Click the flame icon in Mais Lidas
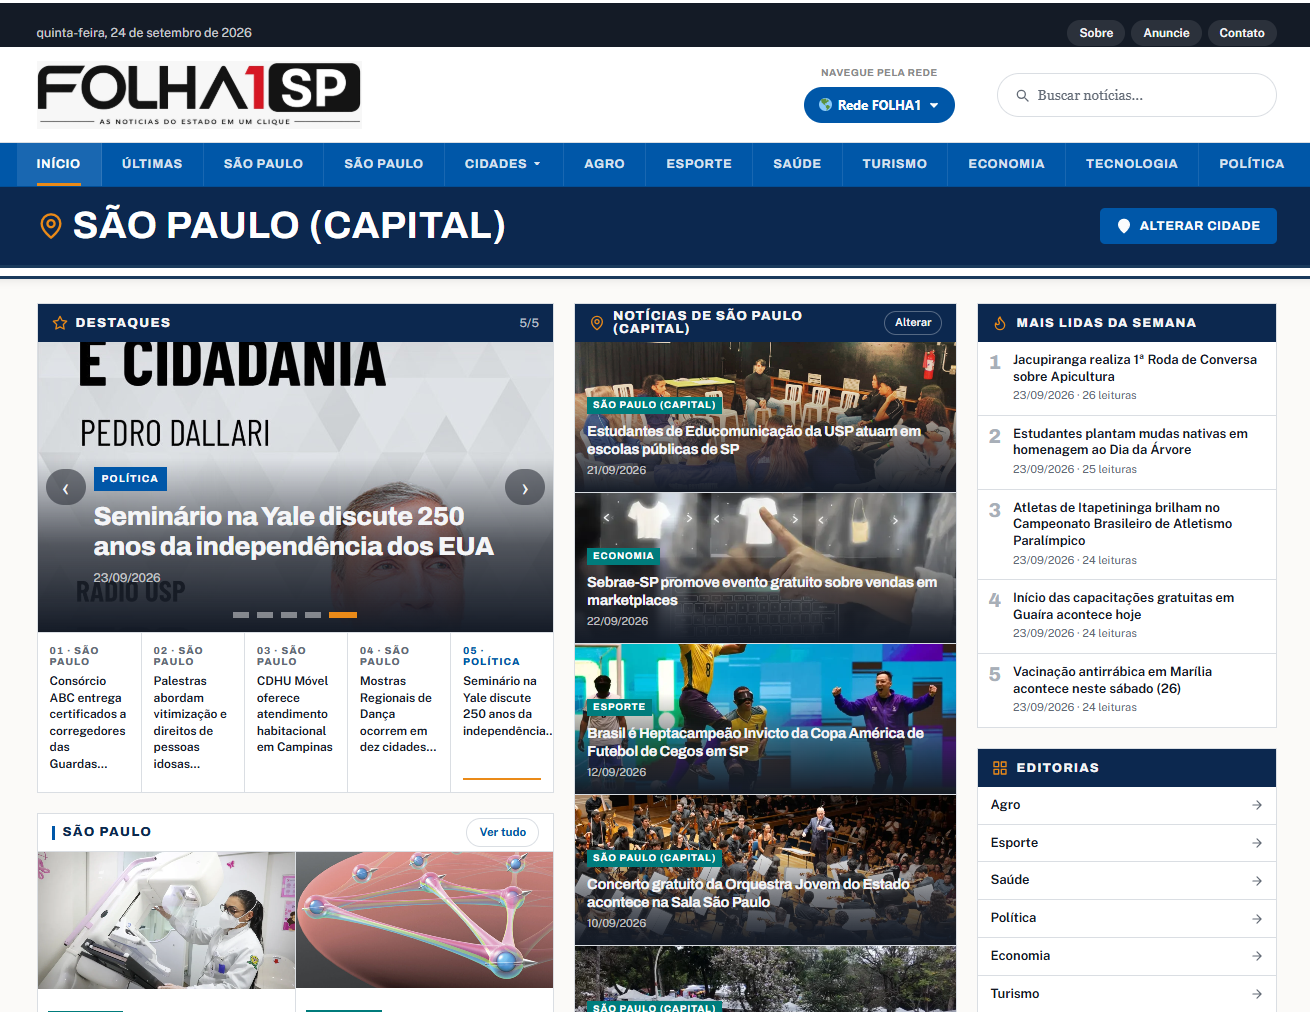Screen dimensions: 1310x1012 1000,323
